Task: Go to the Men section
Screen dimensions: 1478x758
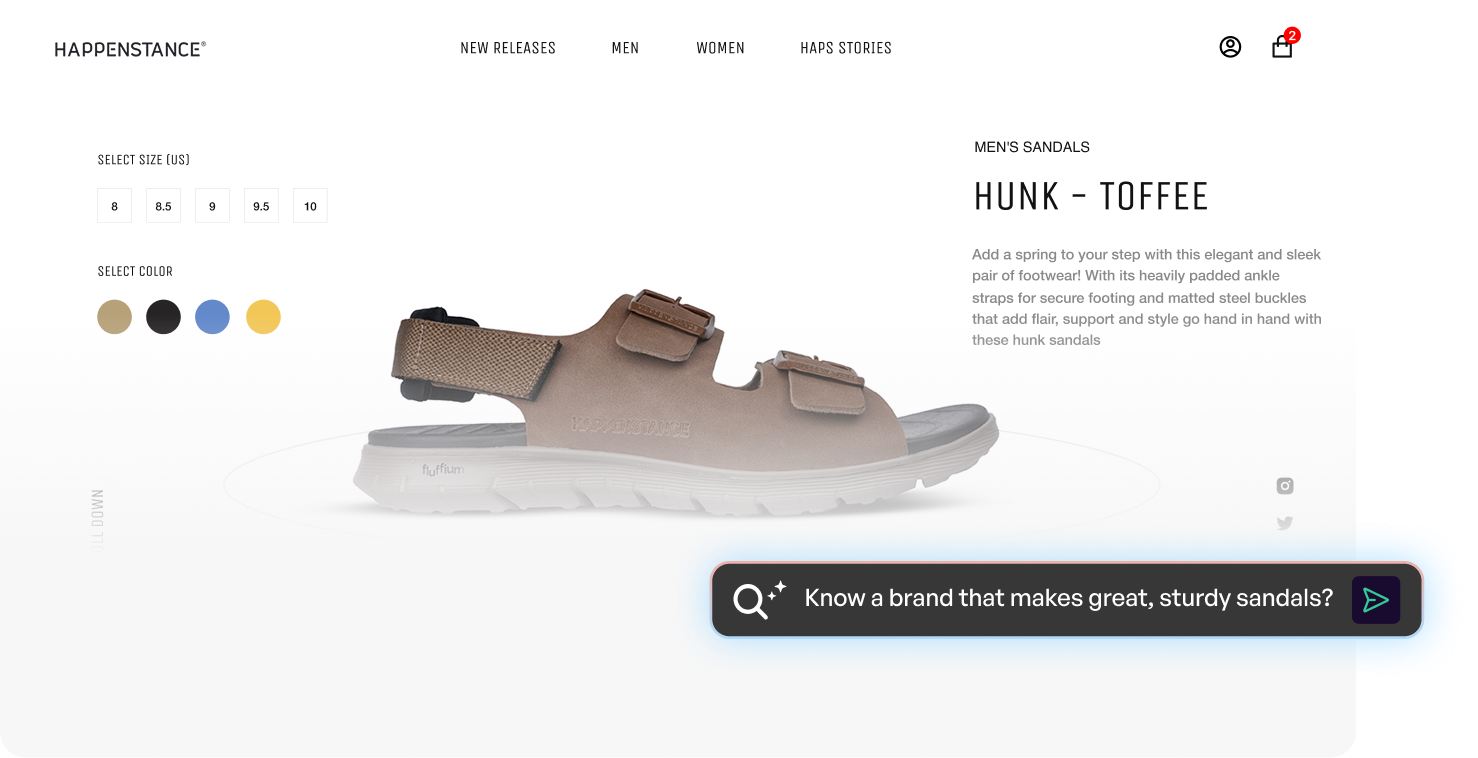Action: (x=625, y=48)
